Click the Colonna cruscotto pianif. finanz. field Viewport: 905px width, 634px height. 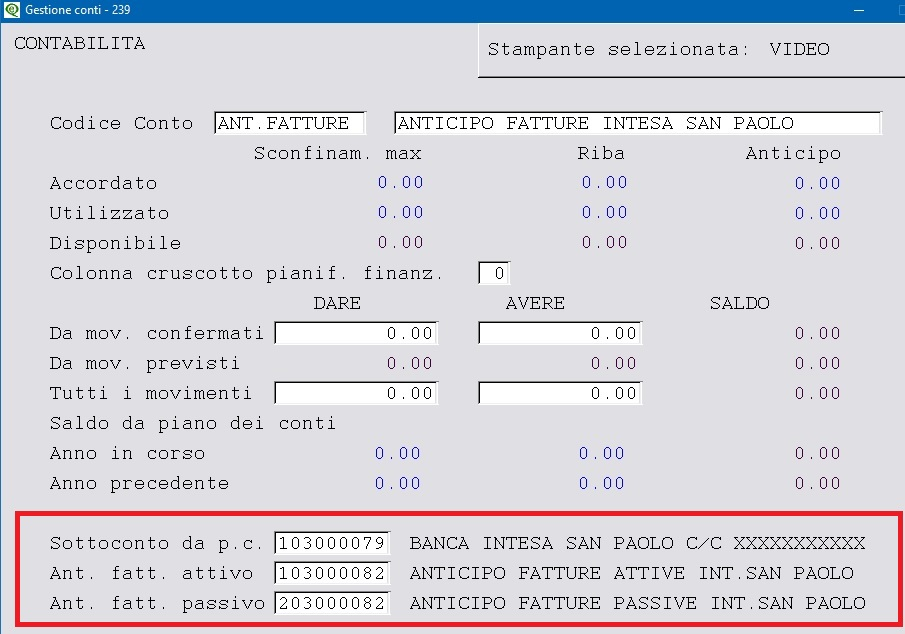(494, 273)
